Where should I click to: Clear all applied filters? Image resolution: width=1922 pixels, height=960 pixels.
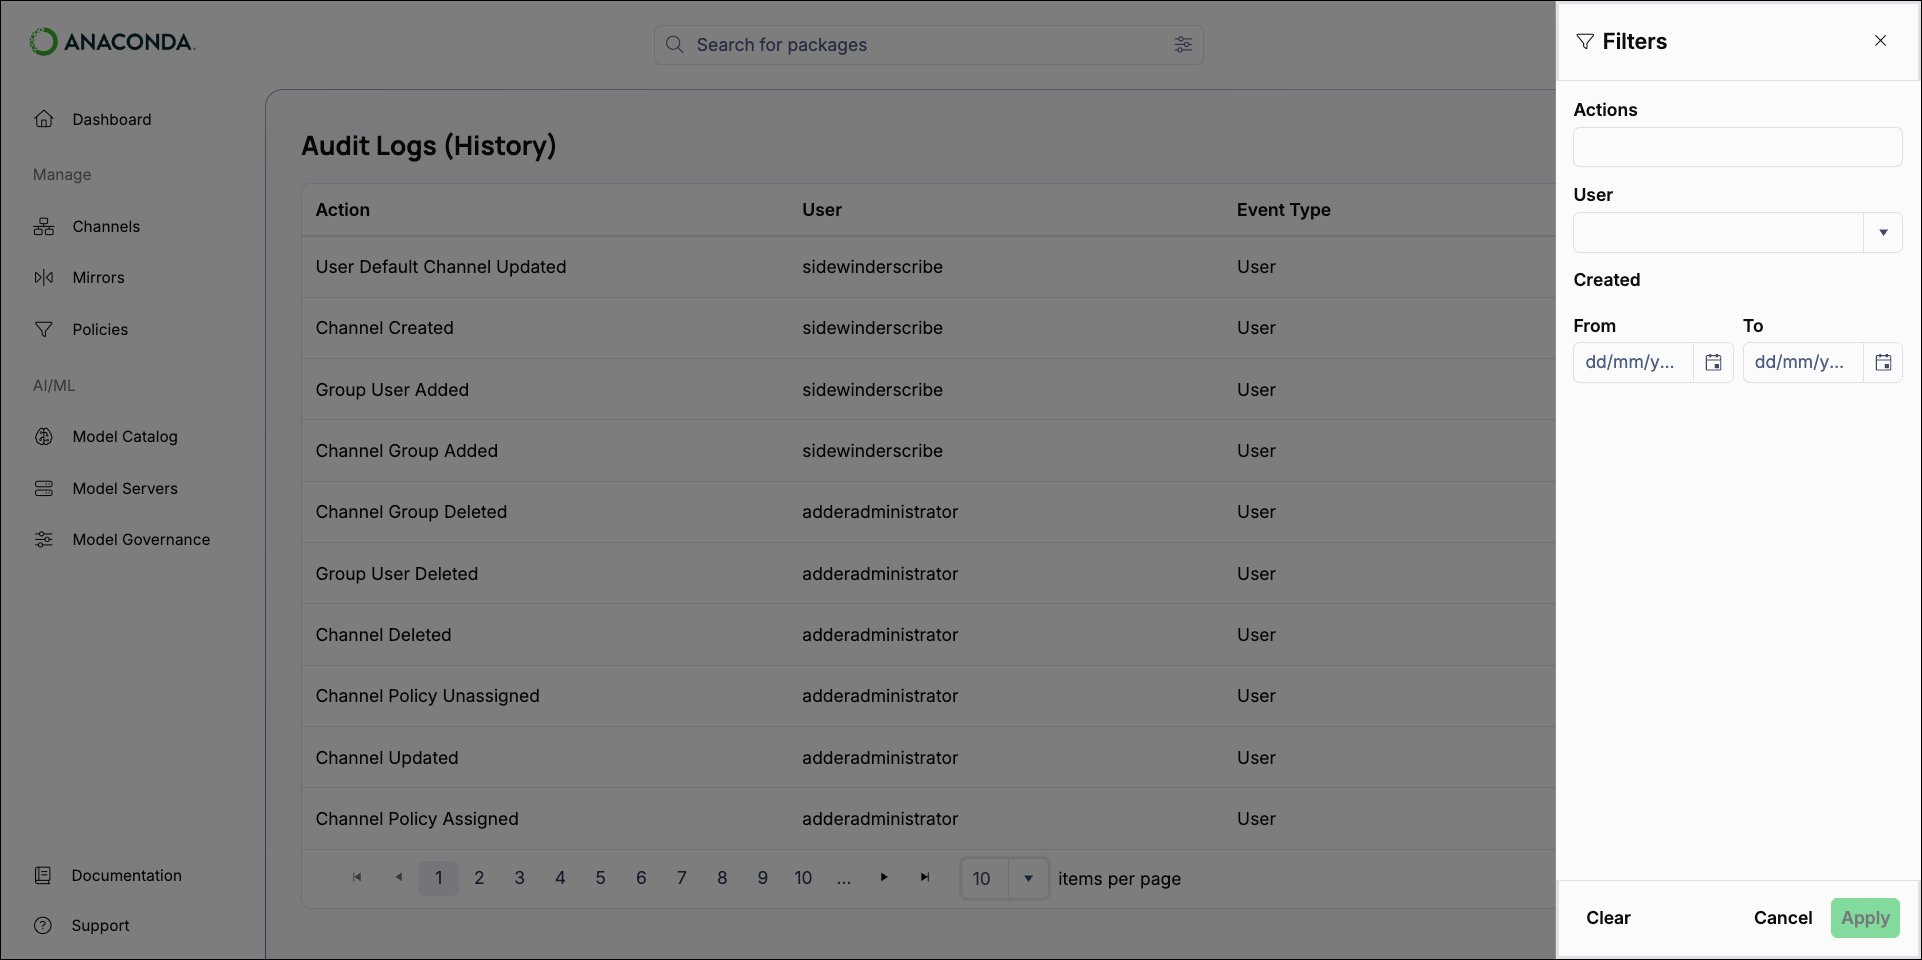[x=1608, y=917]
